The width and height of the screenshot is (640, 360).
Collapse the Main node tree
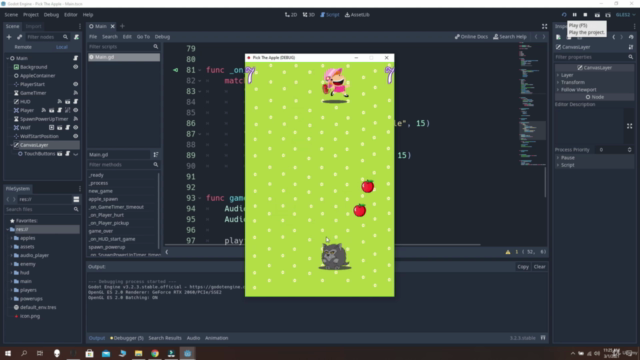(x=7, y=58)
